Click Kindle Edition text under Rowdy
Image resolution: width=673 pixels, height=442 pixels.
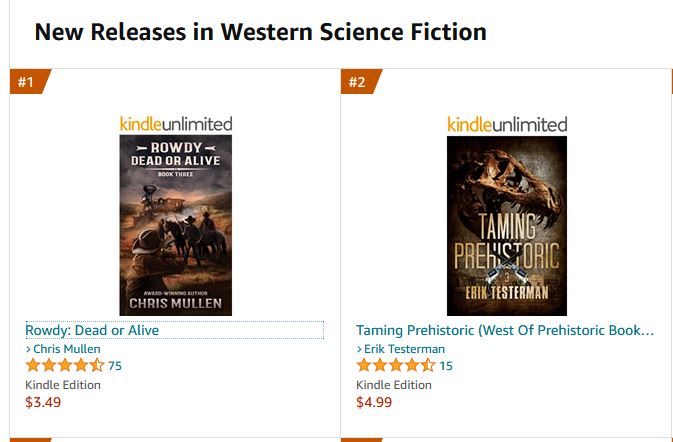(x=63, y=385)
